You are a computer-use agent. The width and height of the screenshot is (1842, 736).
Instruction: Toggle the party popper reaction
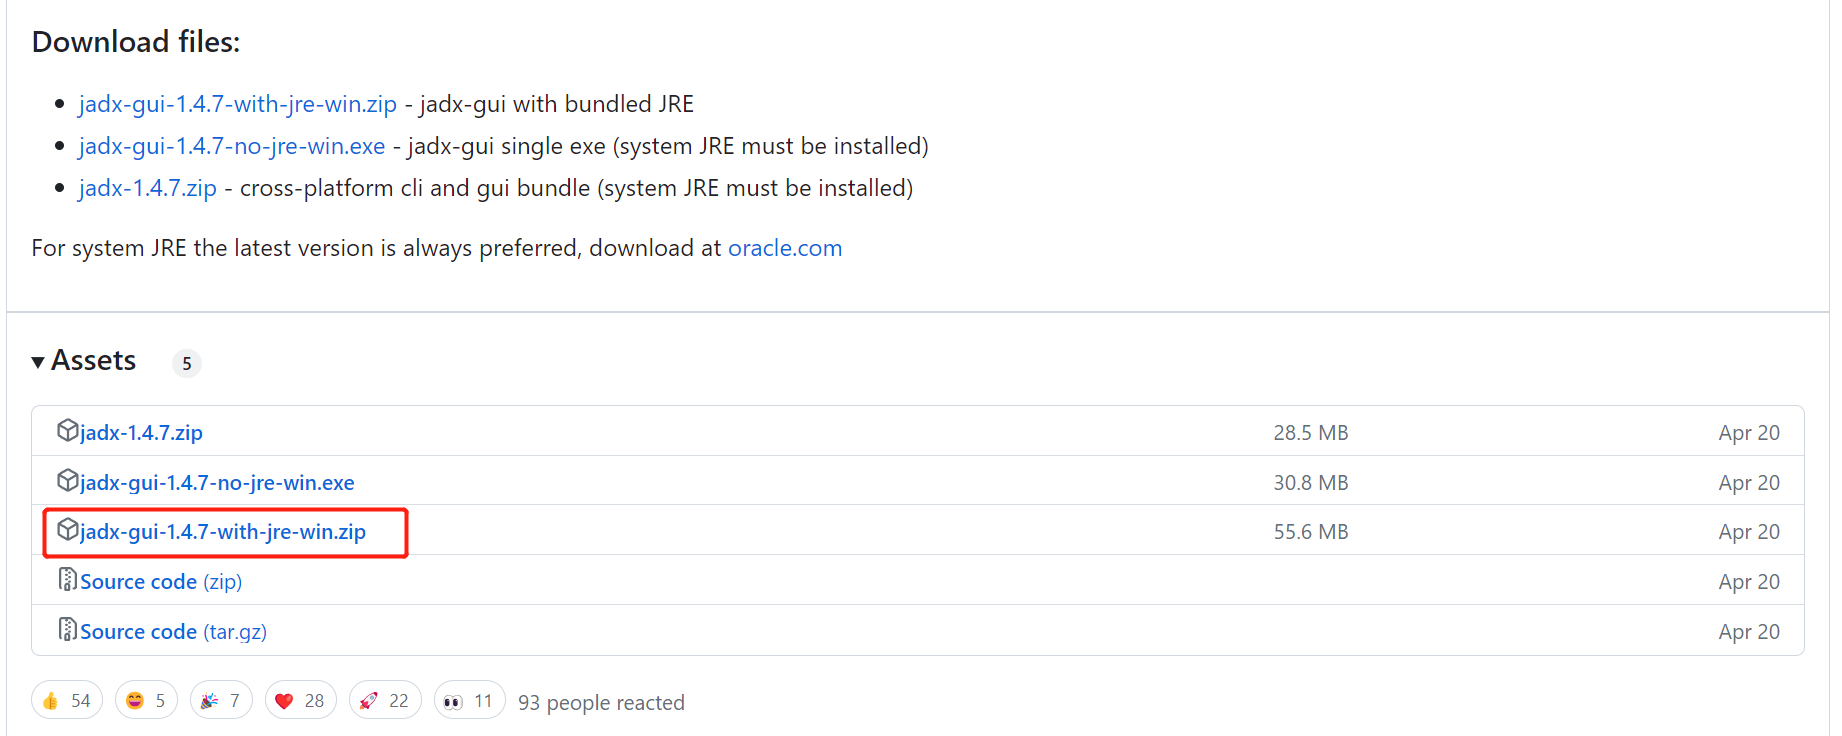(220, 701)
